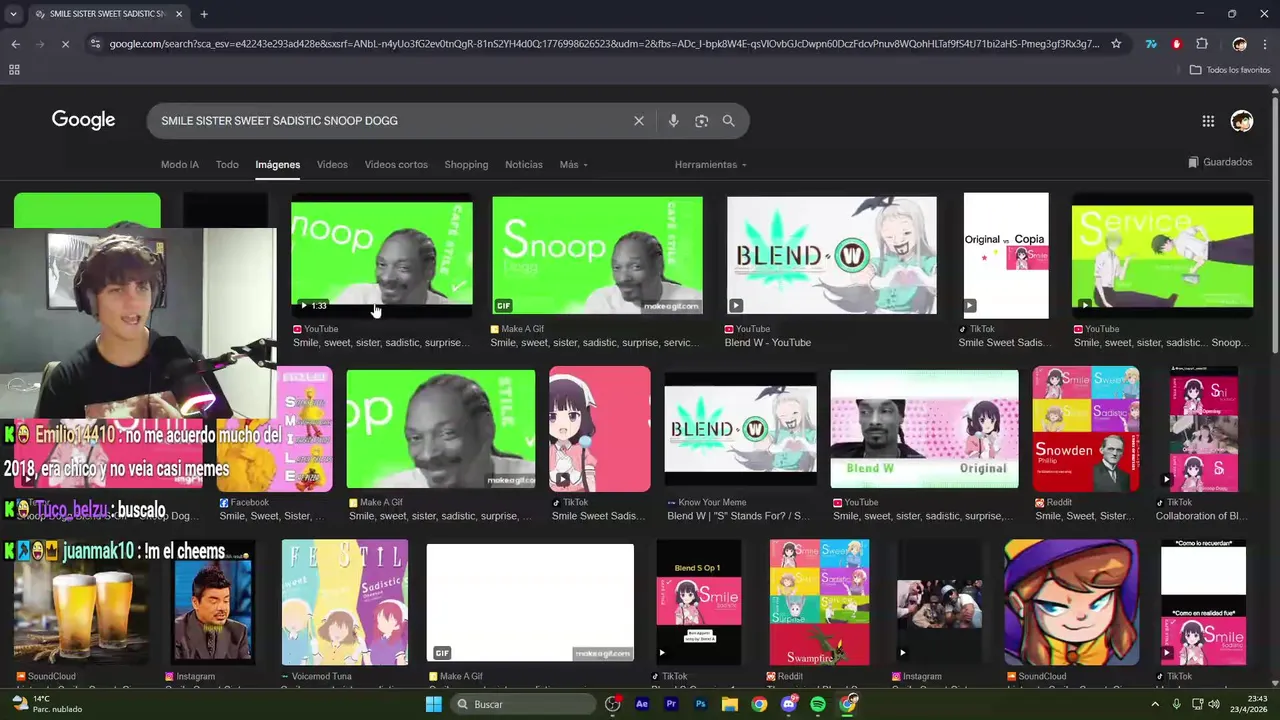Select the Imágenes tab

277,165
